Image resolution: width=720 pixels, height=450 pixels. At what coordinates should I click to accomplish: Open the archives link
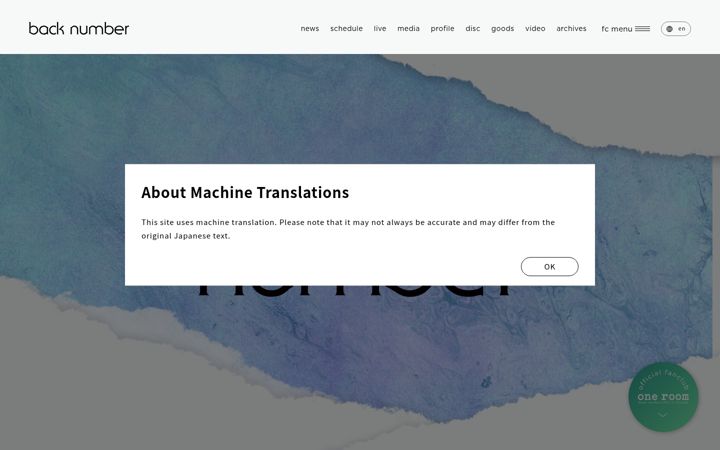point(571,28)
